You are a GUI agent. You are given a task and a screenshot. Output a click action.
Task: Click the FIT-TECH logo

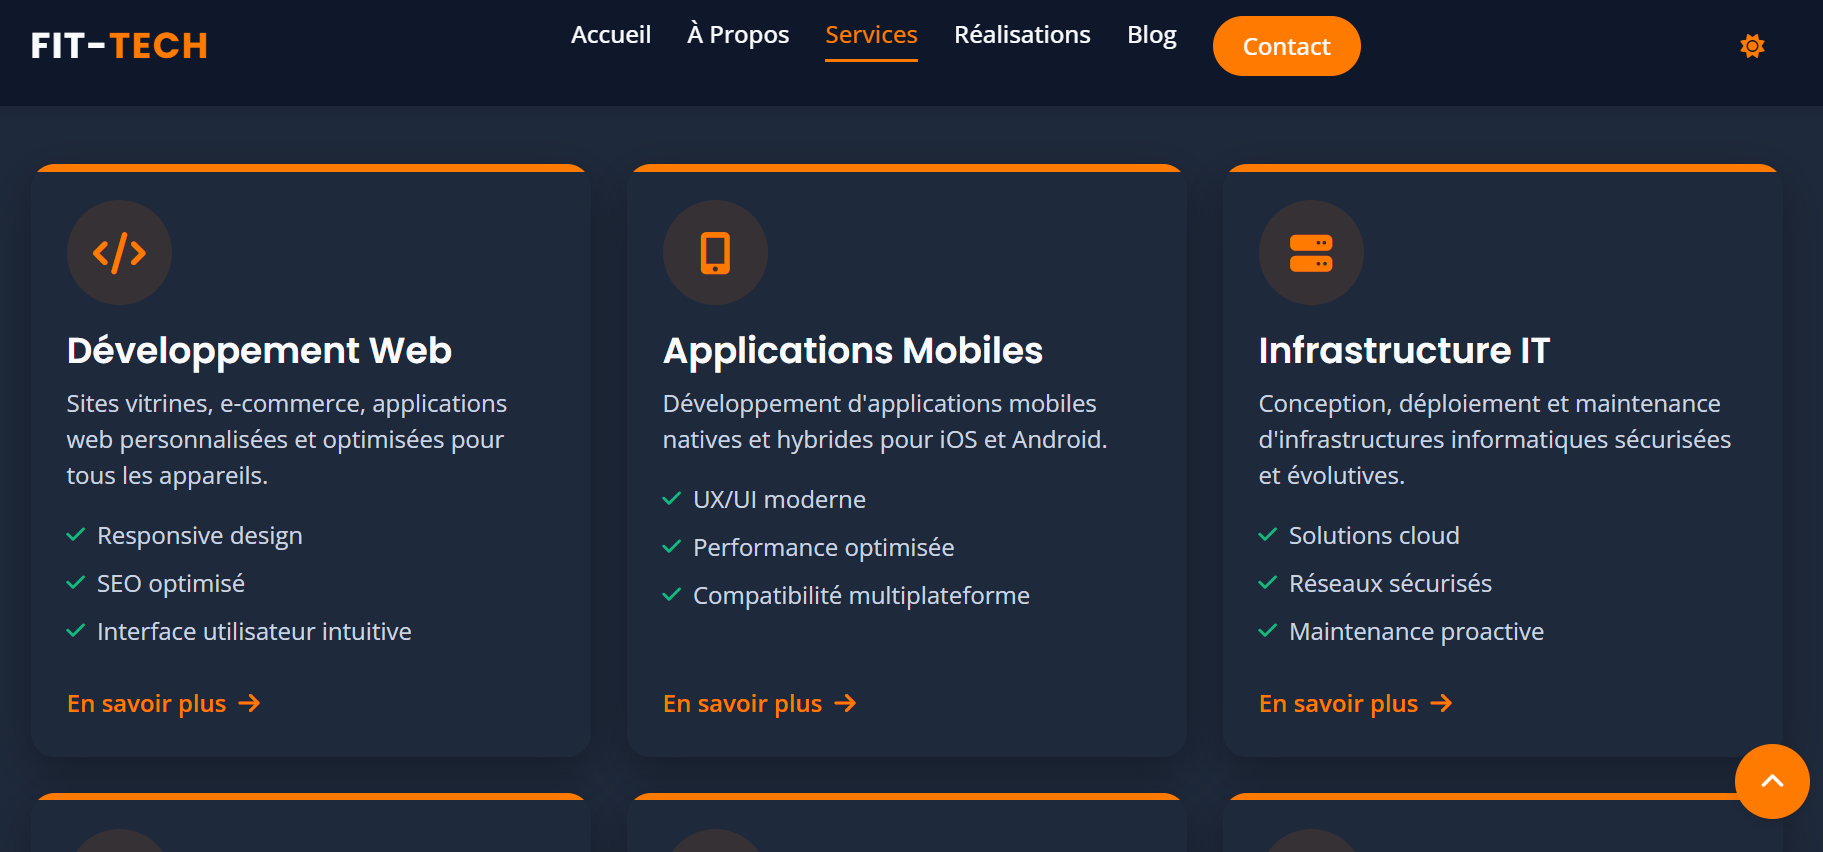point(119,46)
